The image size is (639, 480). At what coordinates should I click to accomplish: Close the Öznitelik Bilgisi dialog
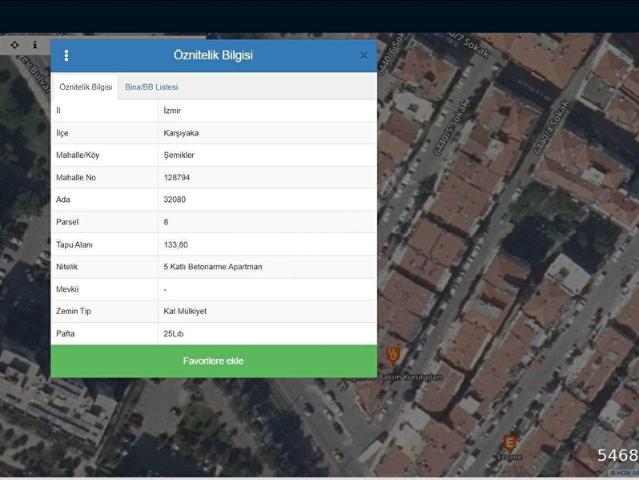364,56
